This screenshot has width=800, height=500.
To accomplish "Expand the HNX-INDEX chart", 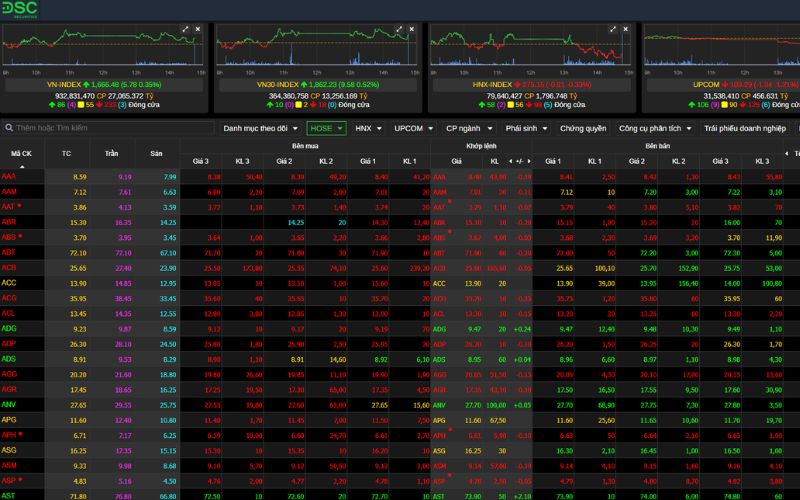I will coord(612,30).
